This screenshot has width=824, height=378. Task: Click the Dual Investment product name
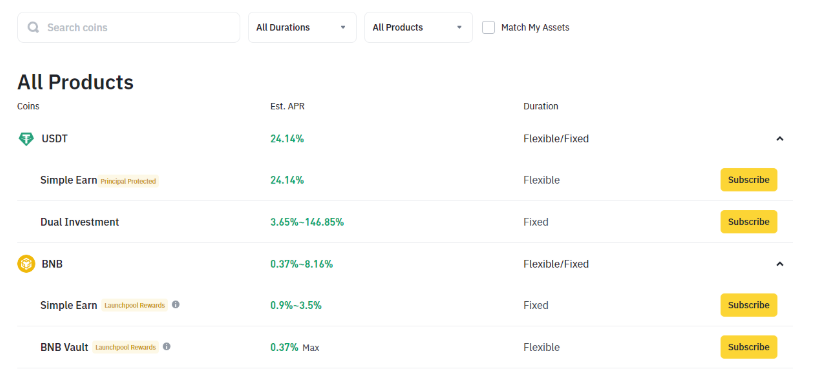80,222
